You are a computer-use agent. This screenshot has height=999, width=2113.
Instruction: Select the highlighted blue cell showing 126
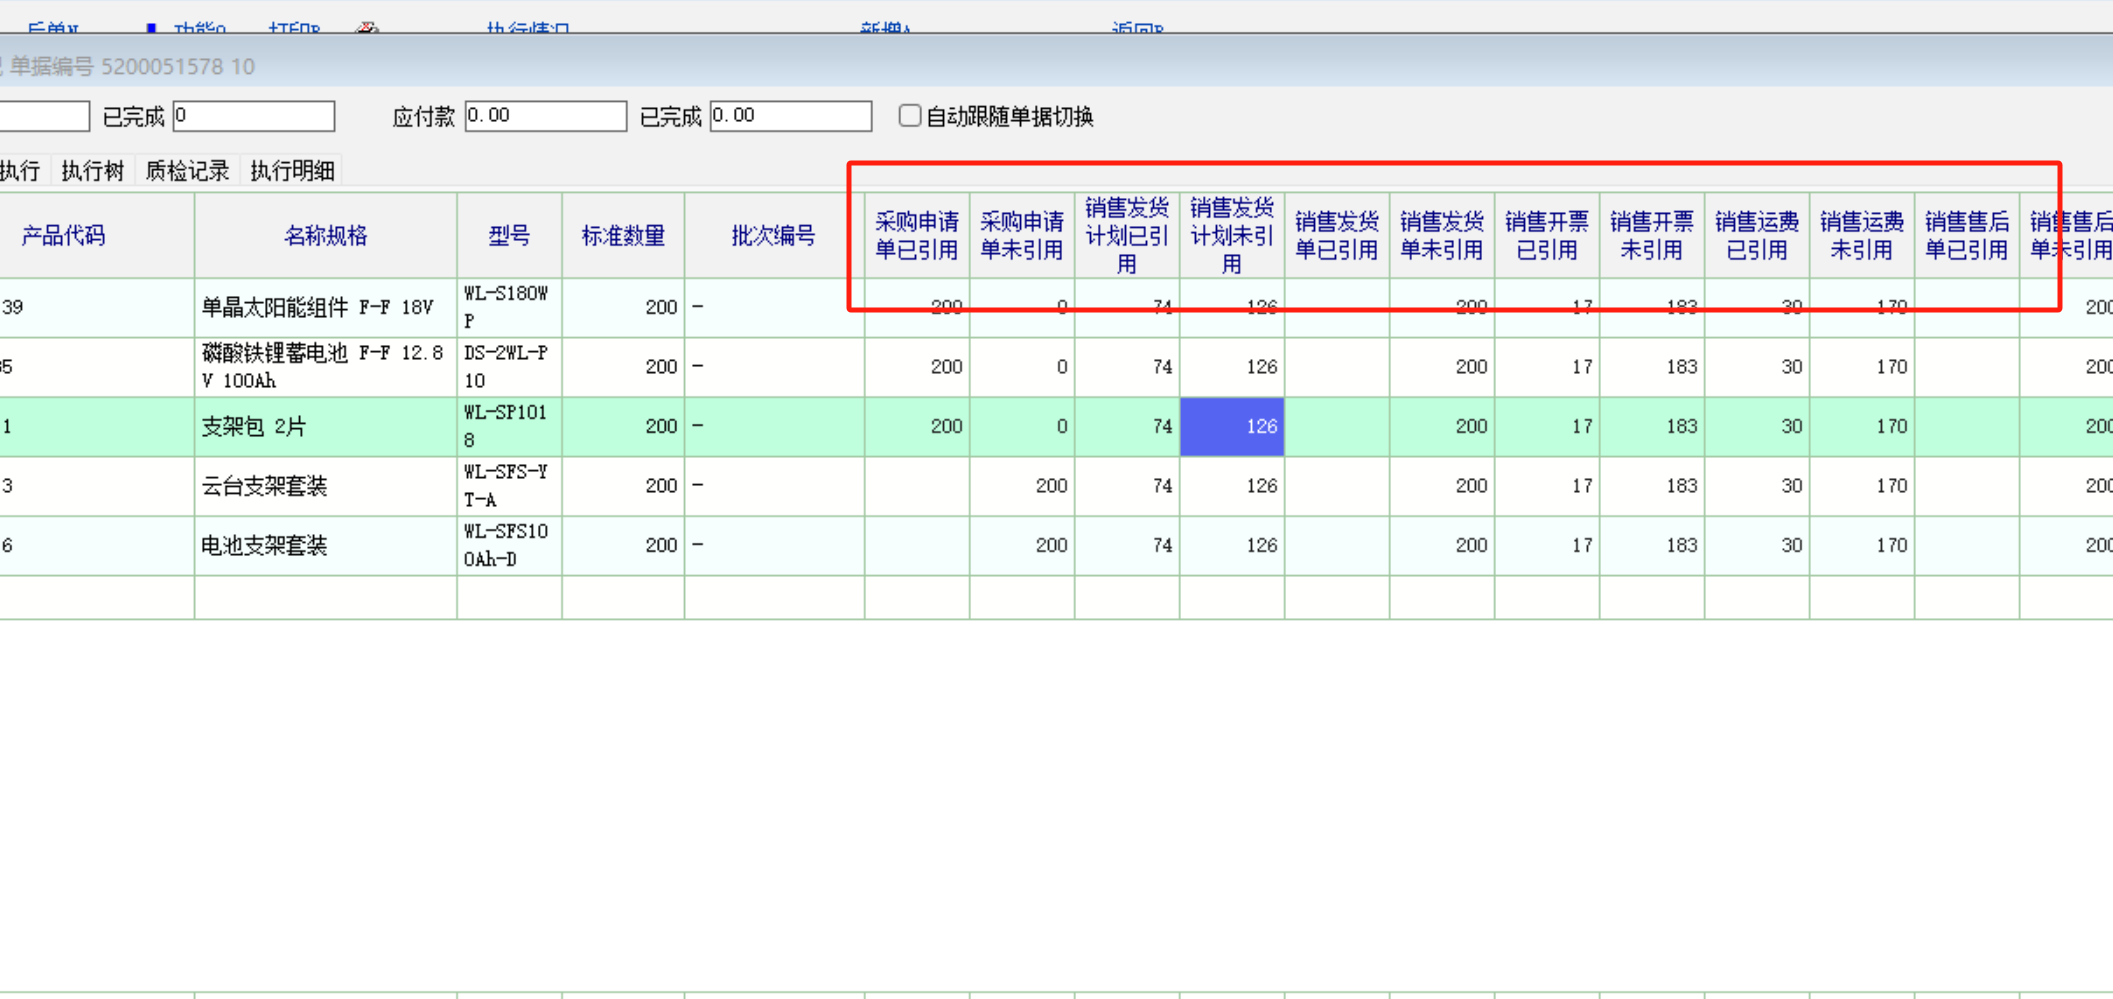(1231, 426)
